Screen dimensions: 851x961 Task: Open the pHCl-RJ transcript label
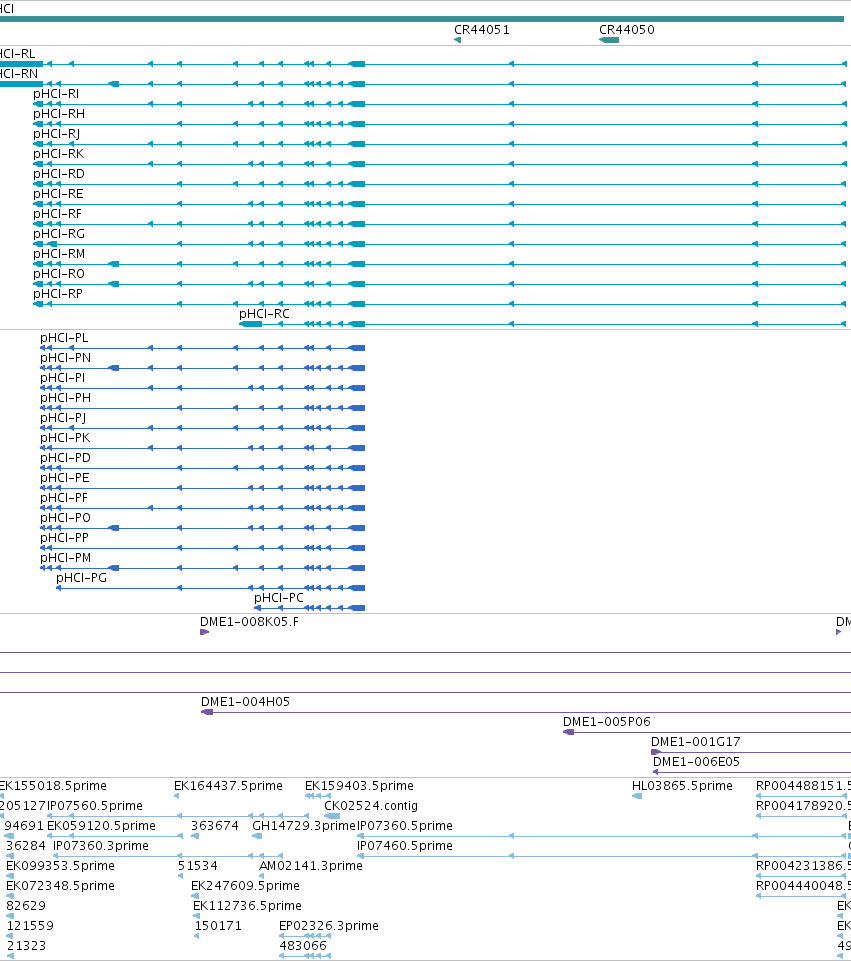pyautogui.click(x=56, y=134)
